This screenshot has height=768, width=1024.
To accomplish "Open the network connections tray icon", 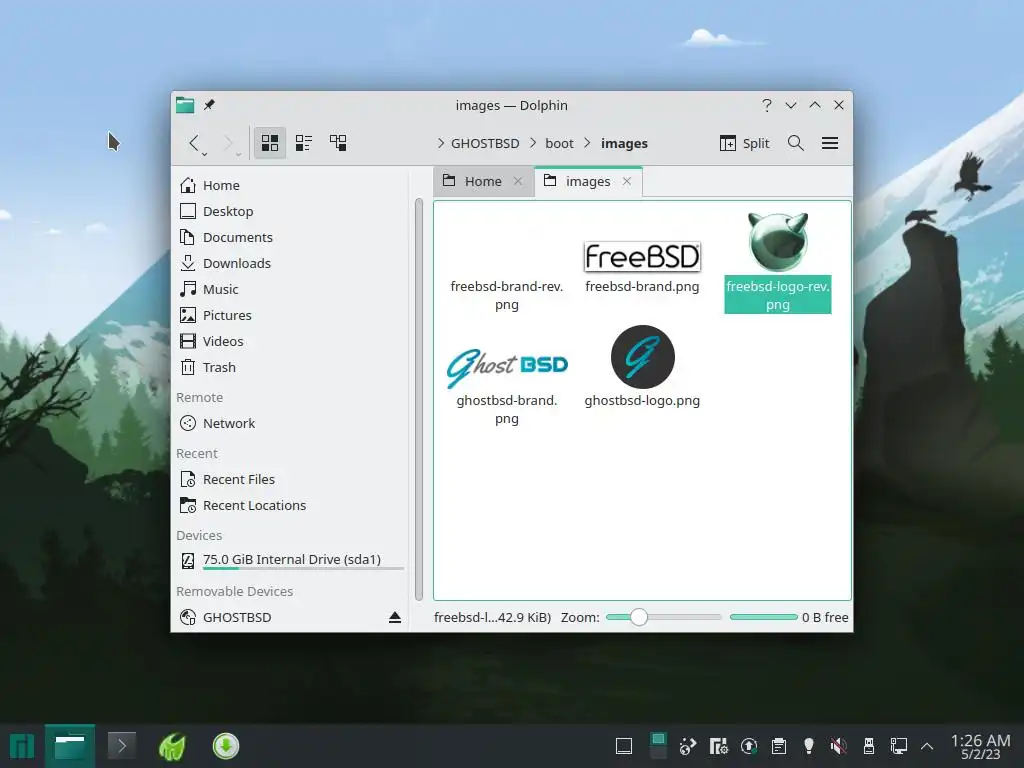I will coord(899,746).
